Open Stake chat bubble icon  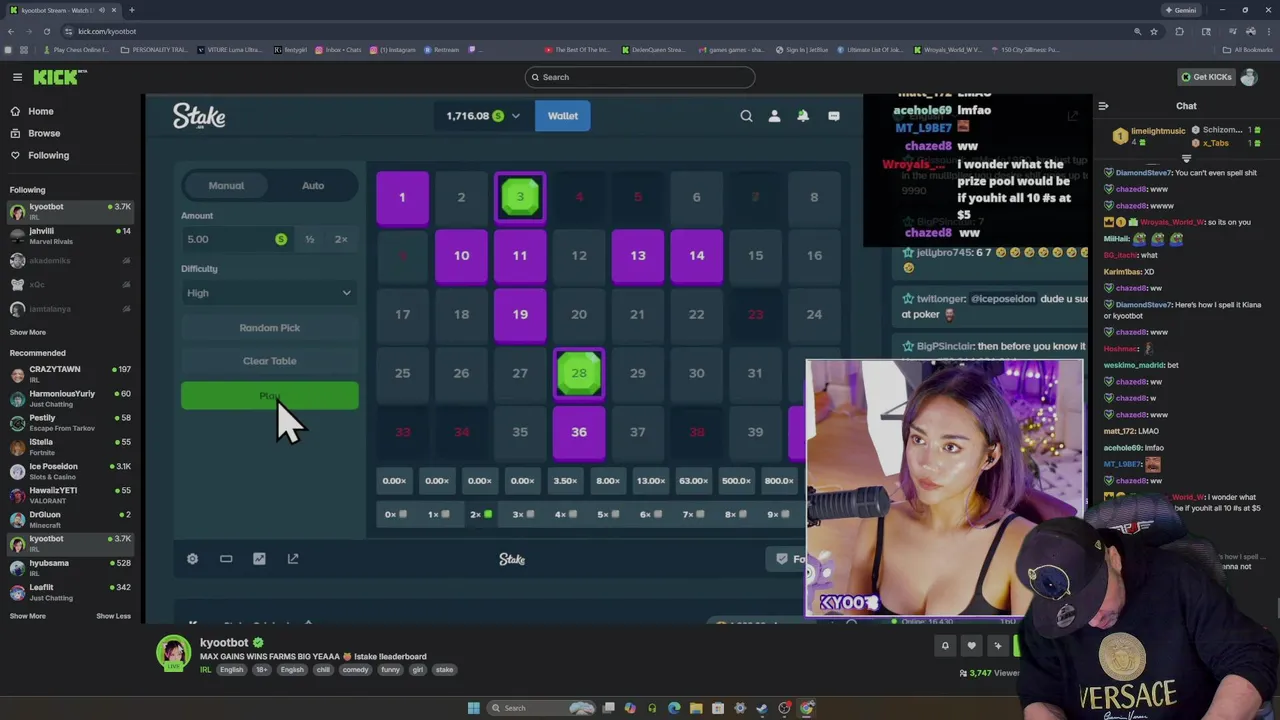click(833, 116)
